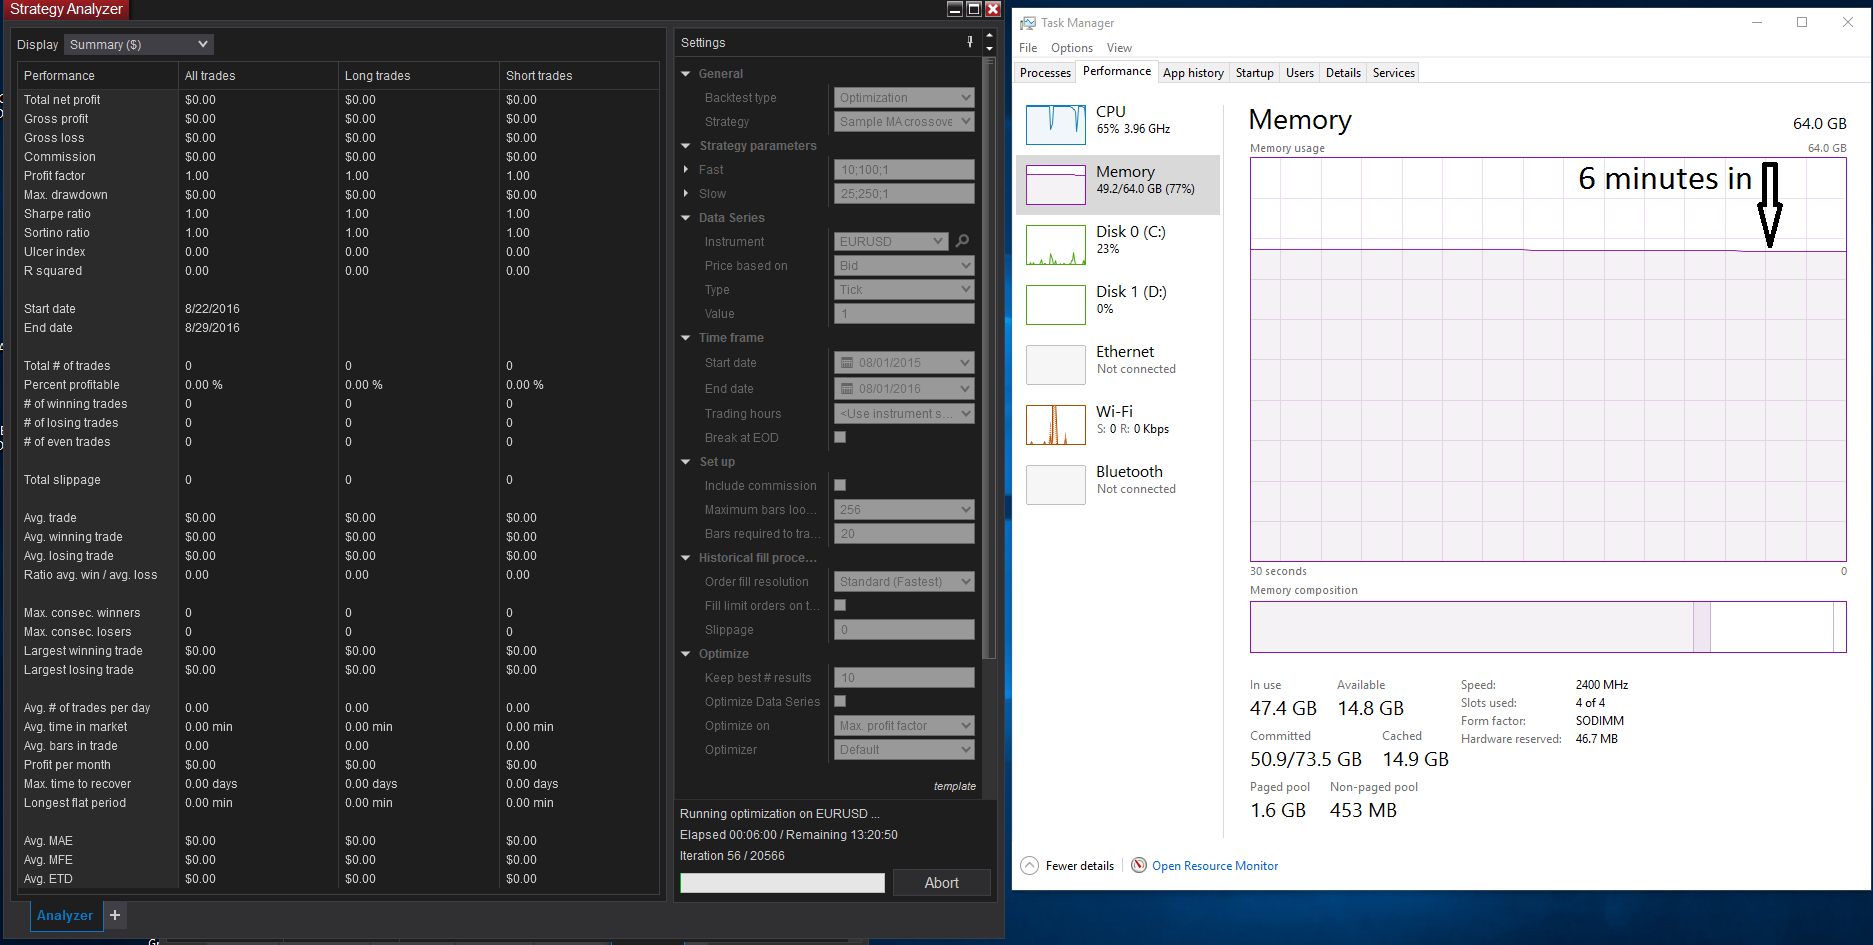Click the Fewer details chevron icon
This screenshot has width=1873, height=945.
1029,865
